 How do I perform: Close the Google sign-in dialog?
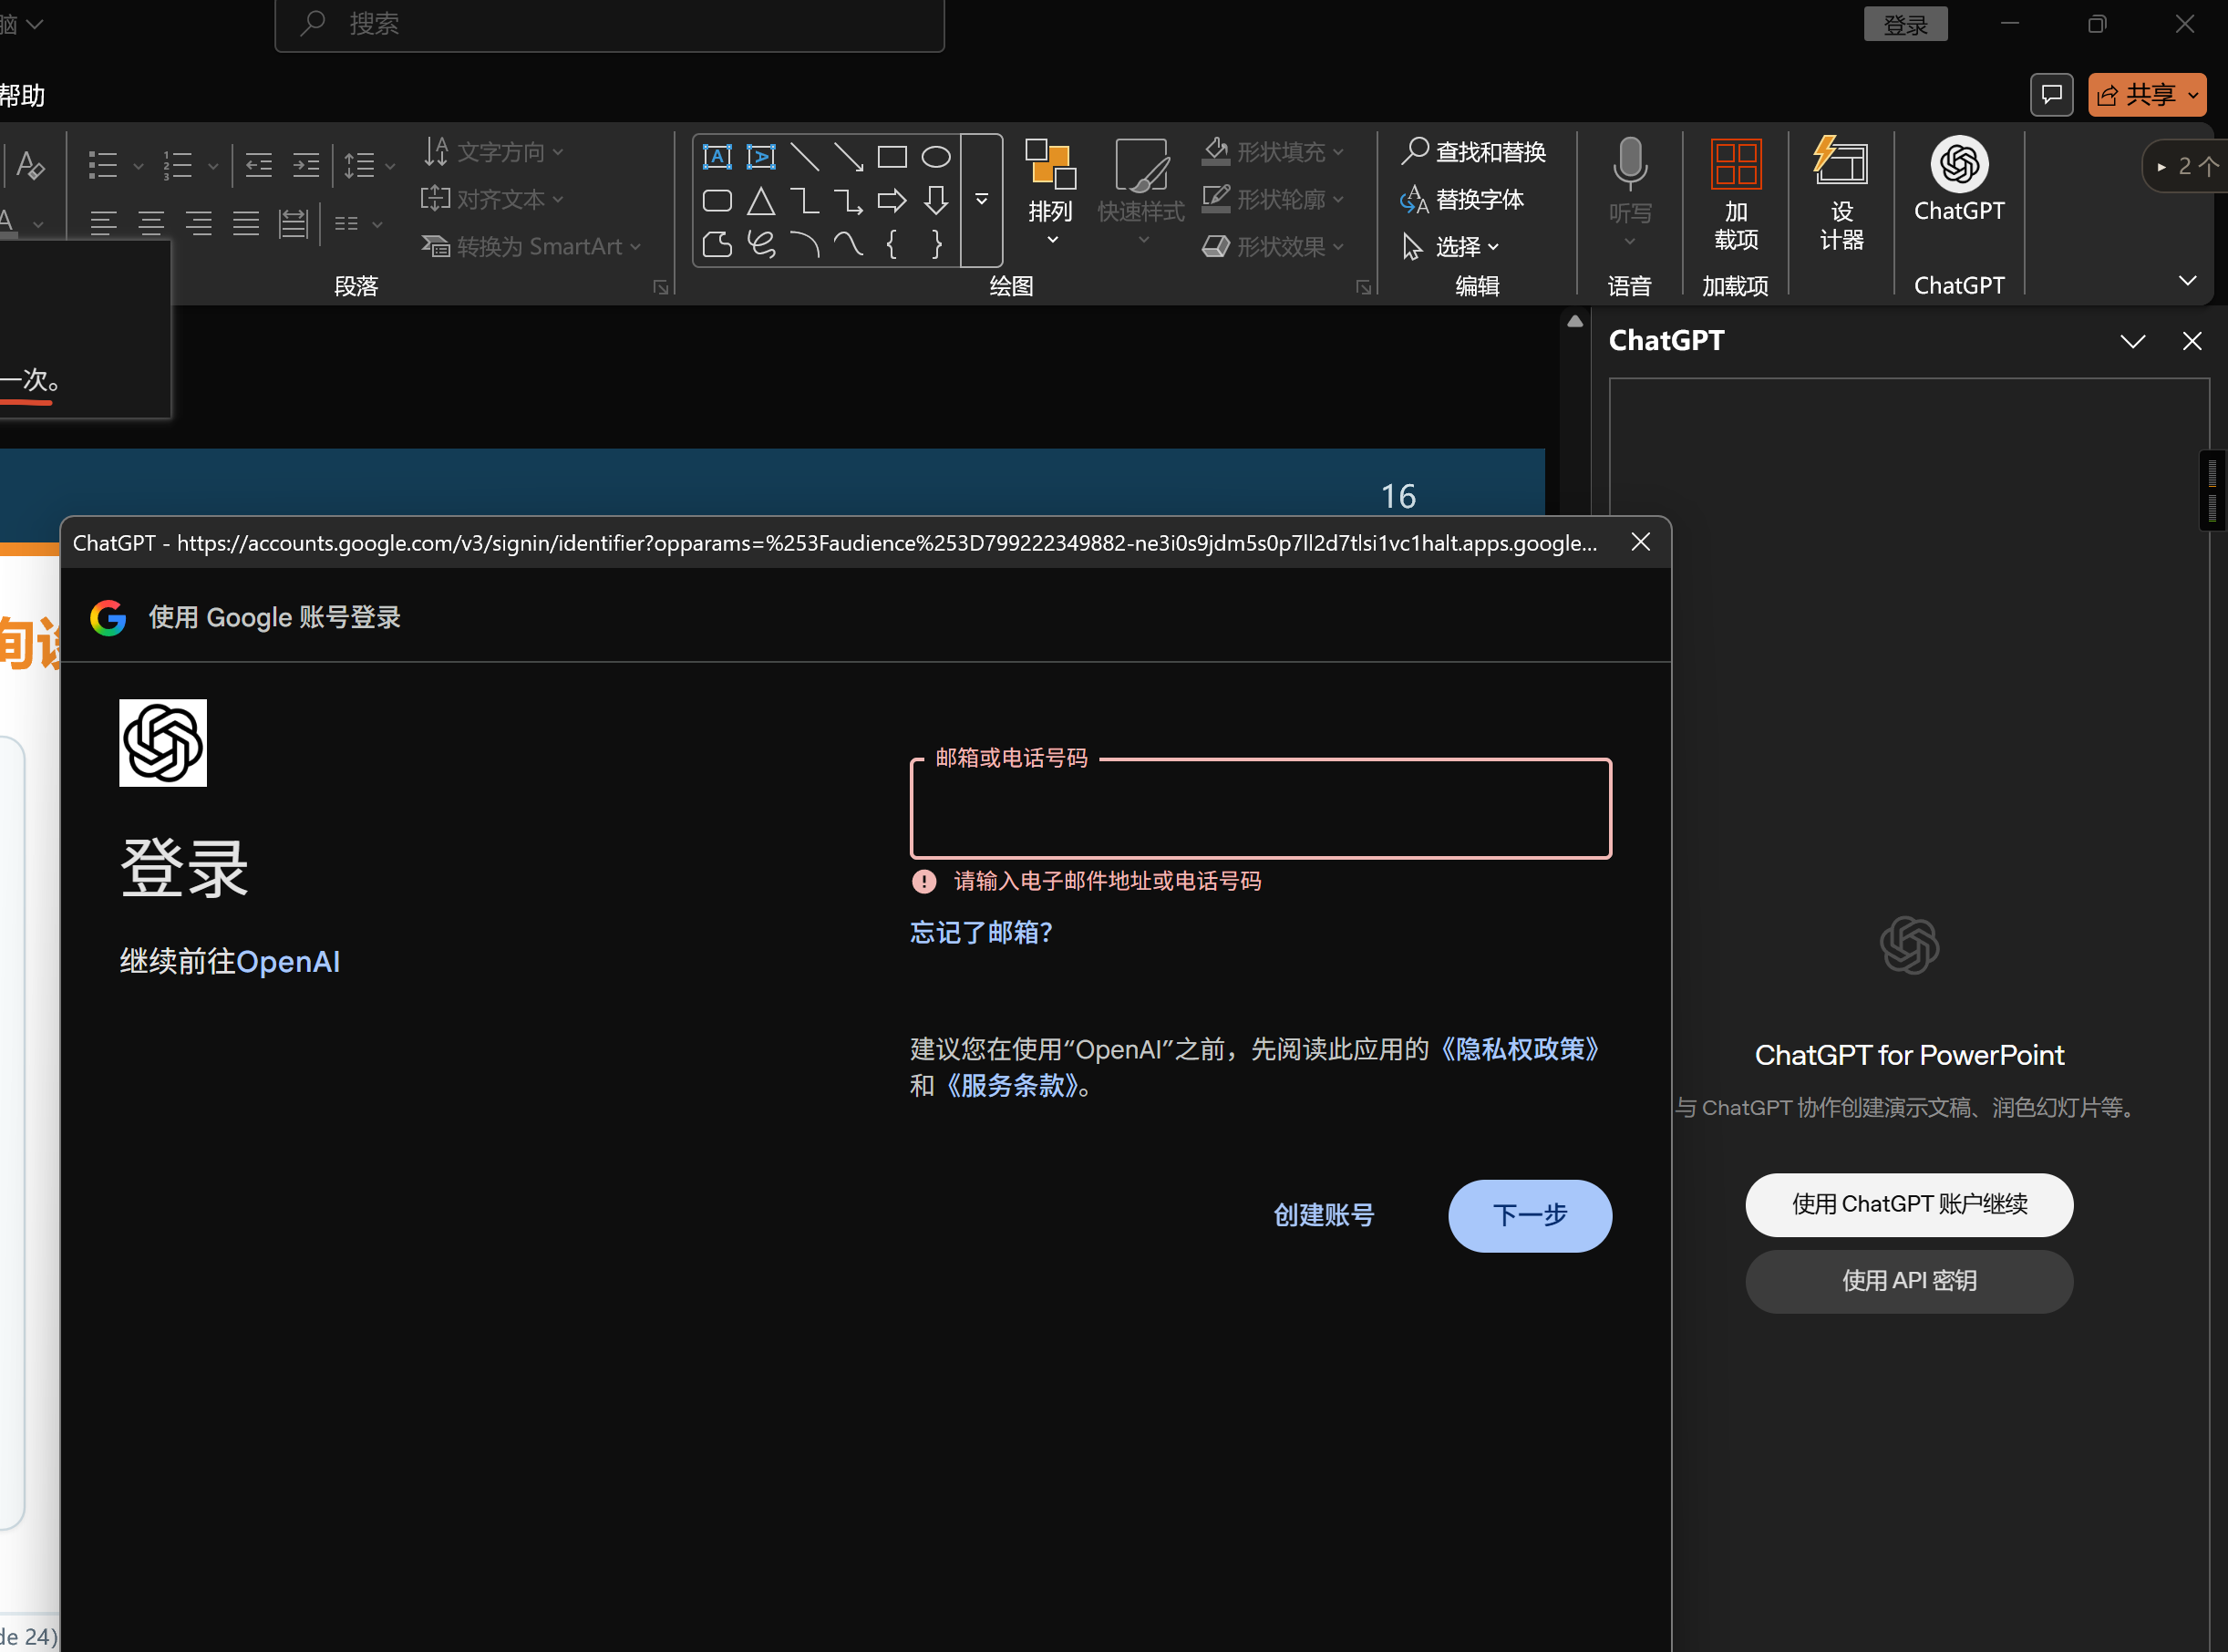pyautogui.click(x=1641, y=542)
